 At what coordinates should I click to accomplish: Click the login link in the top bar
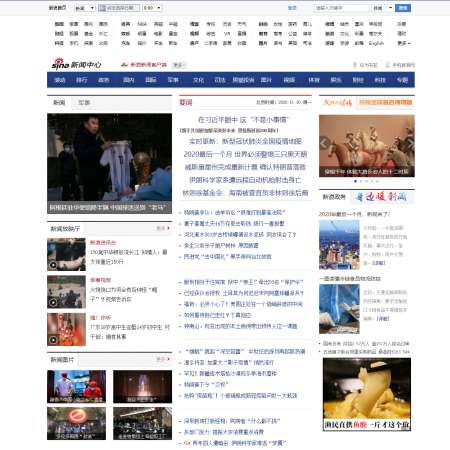[292, 8]
